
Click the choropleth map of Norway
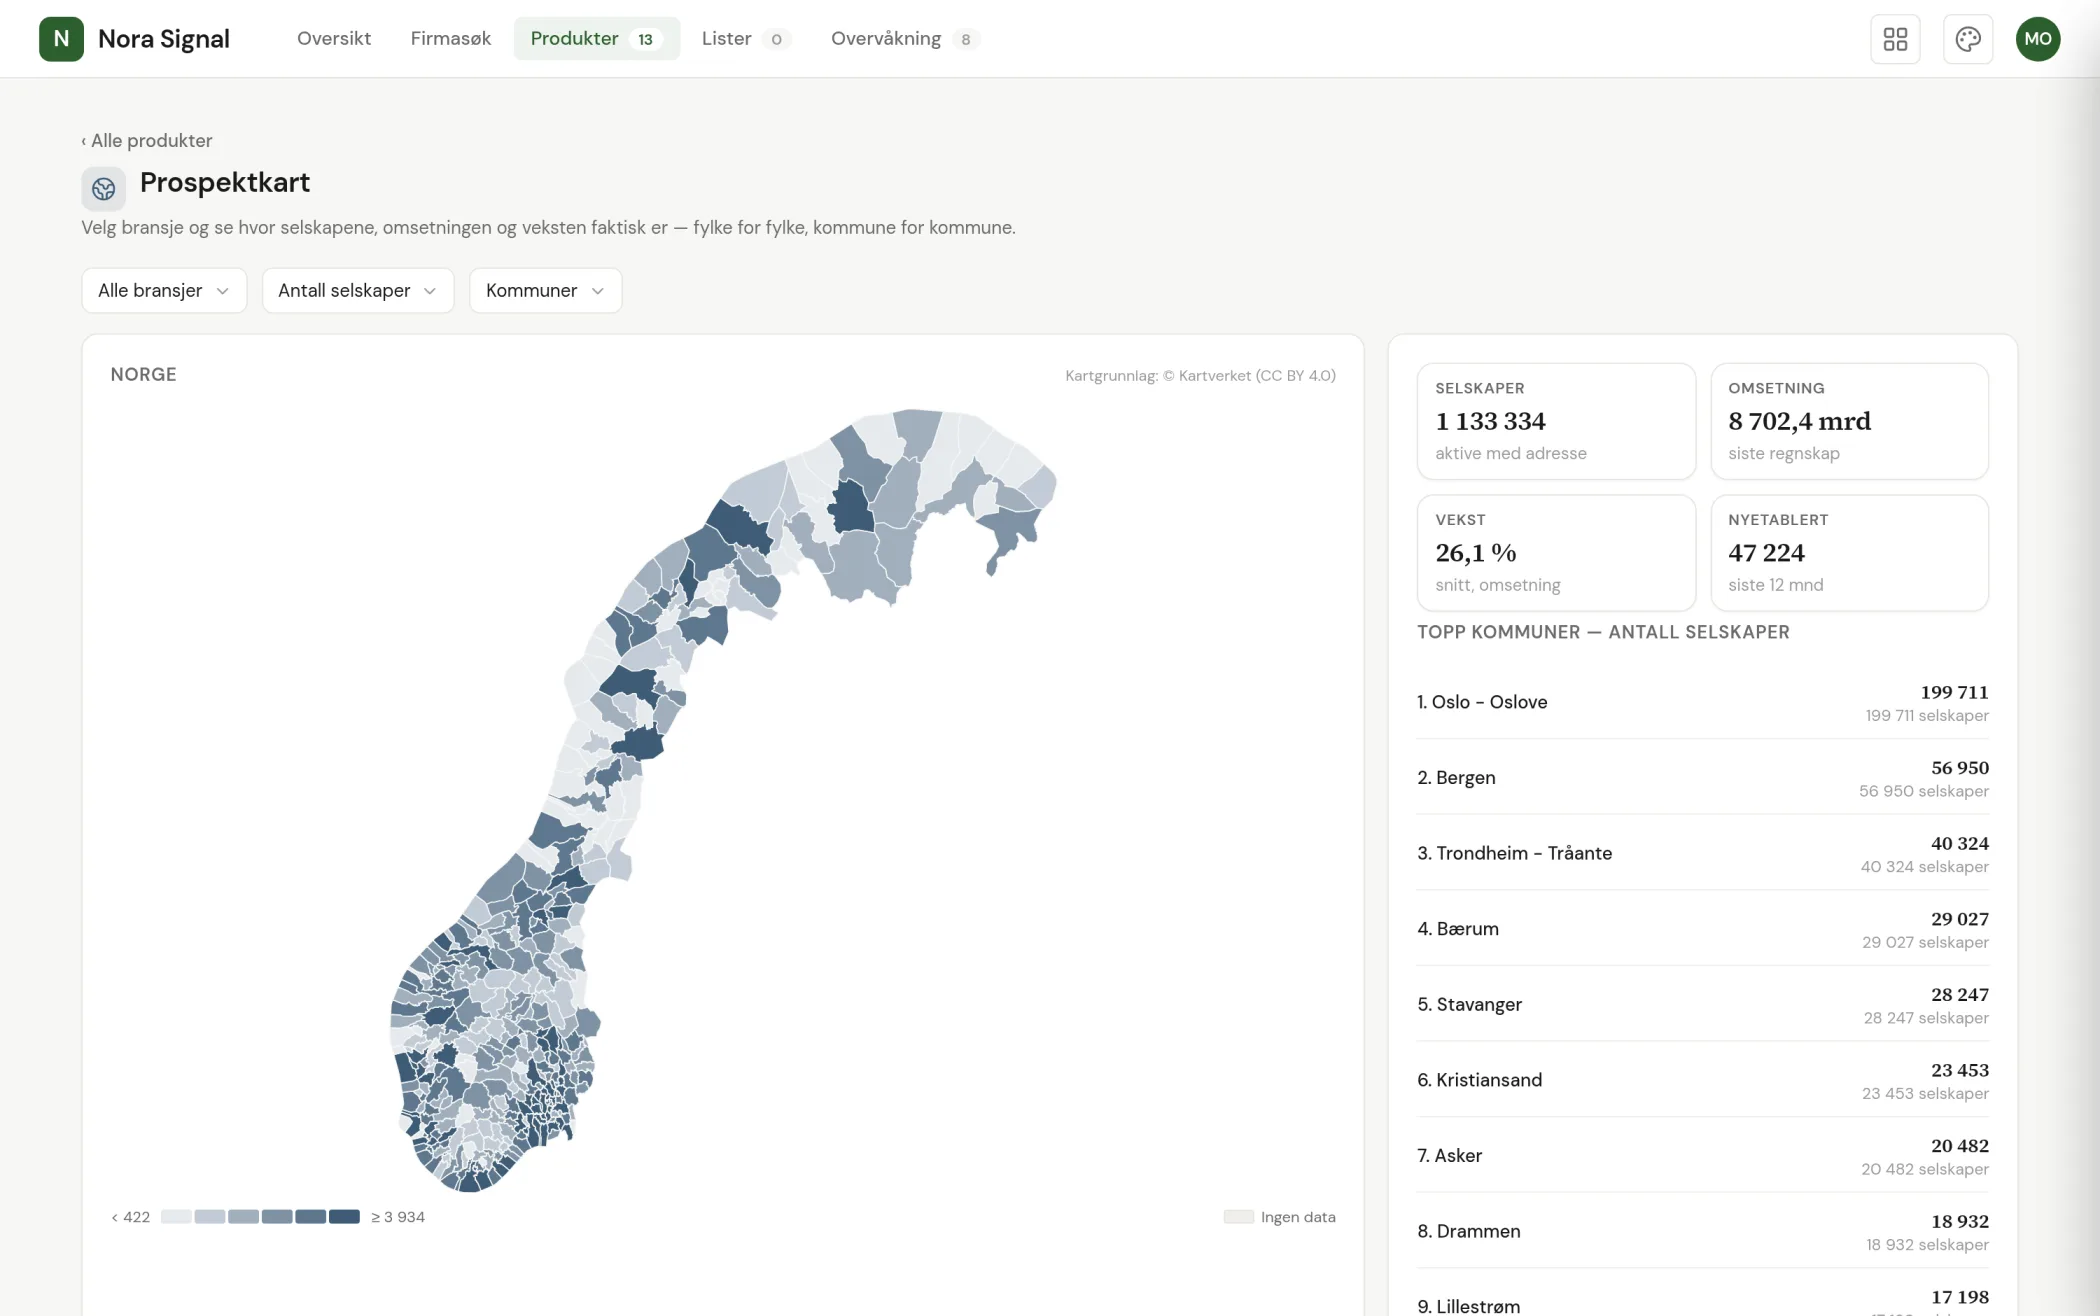[x=723, y=800]
